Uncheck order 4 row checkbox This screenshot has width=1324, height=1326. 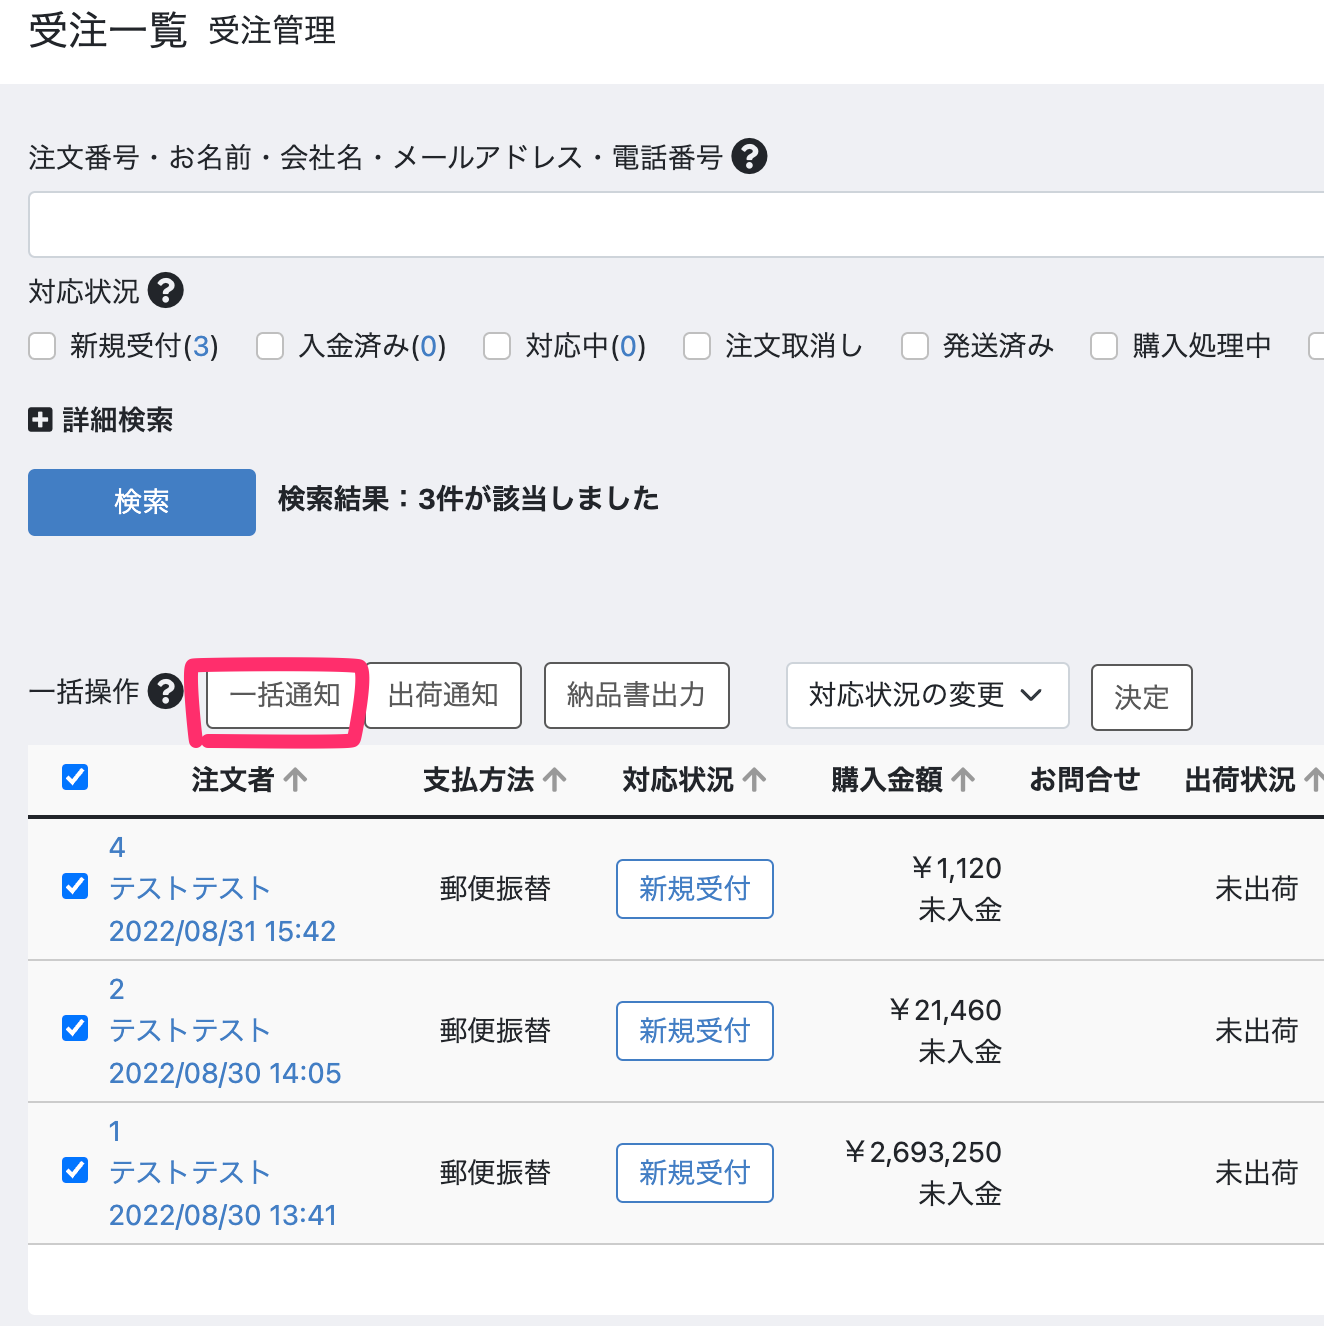[75, 886]
